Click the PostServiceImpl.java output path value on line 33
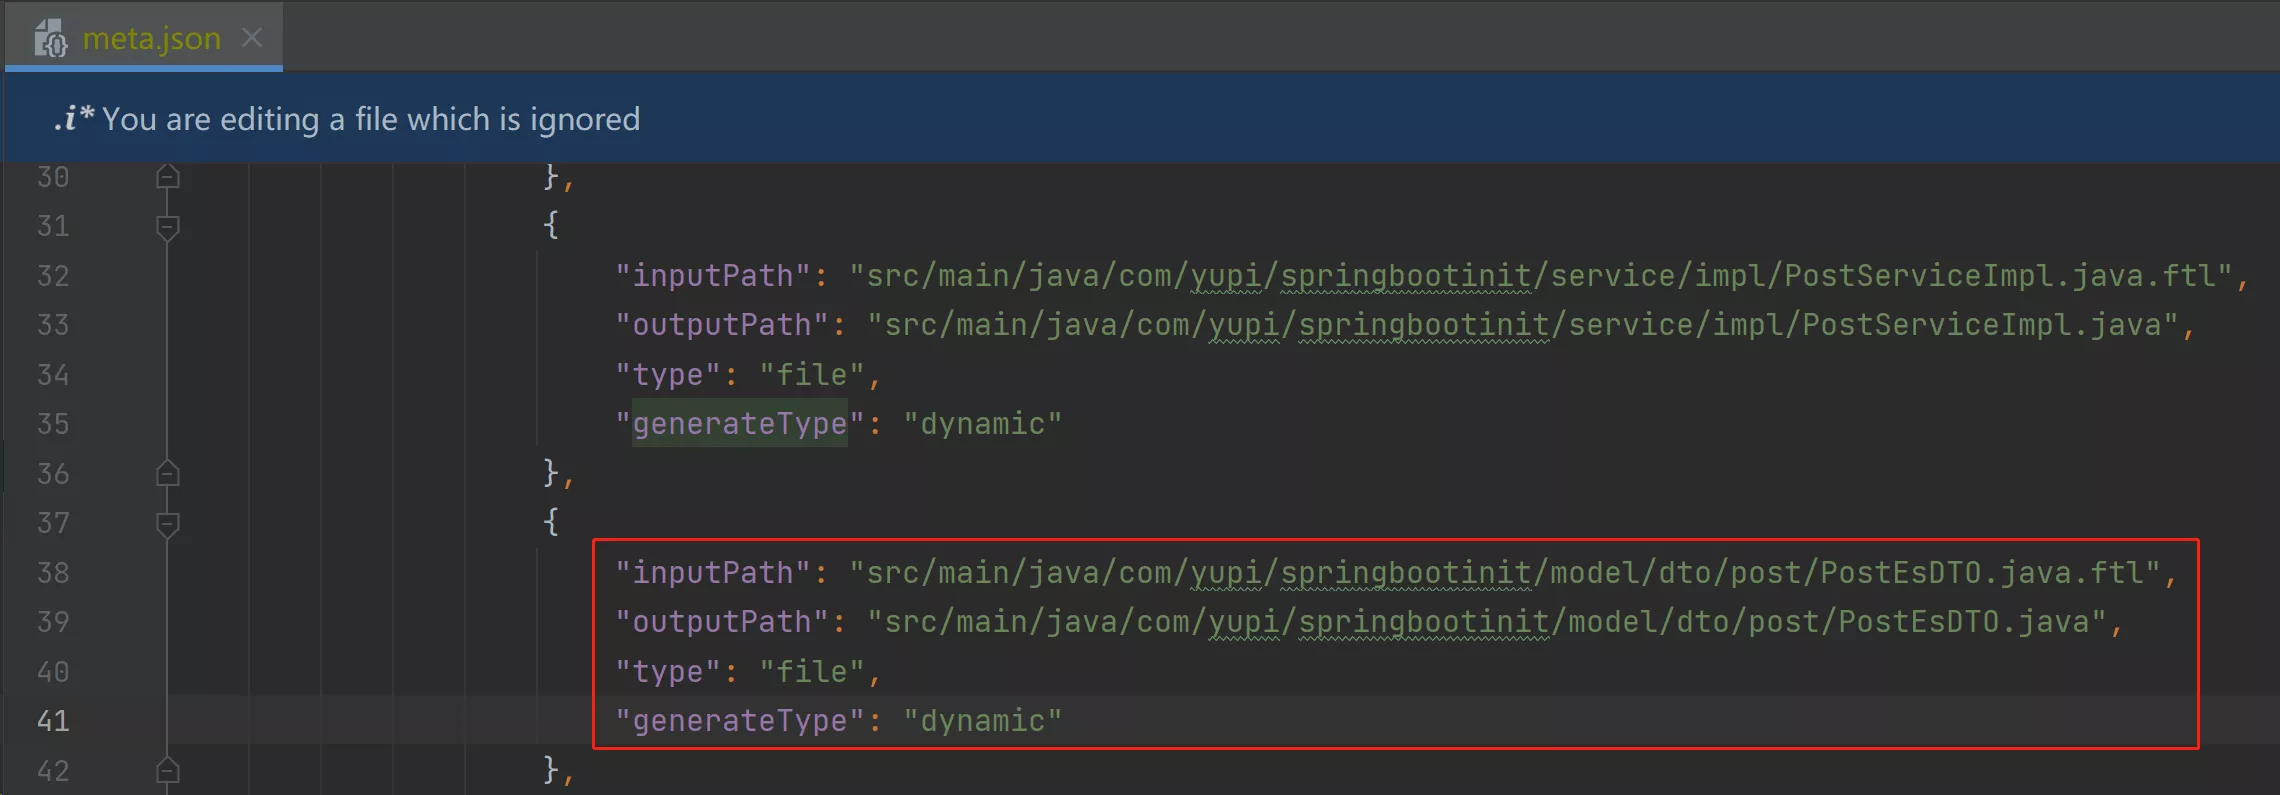 (1522, 325)
